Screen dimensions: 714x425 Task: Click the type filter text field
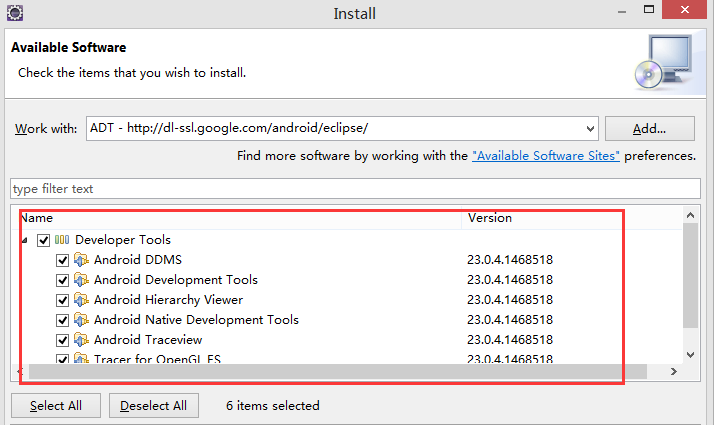(x=356, y=189)
